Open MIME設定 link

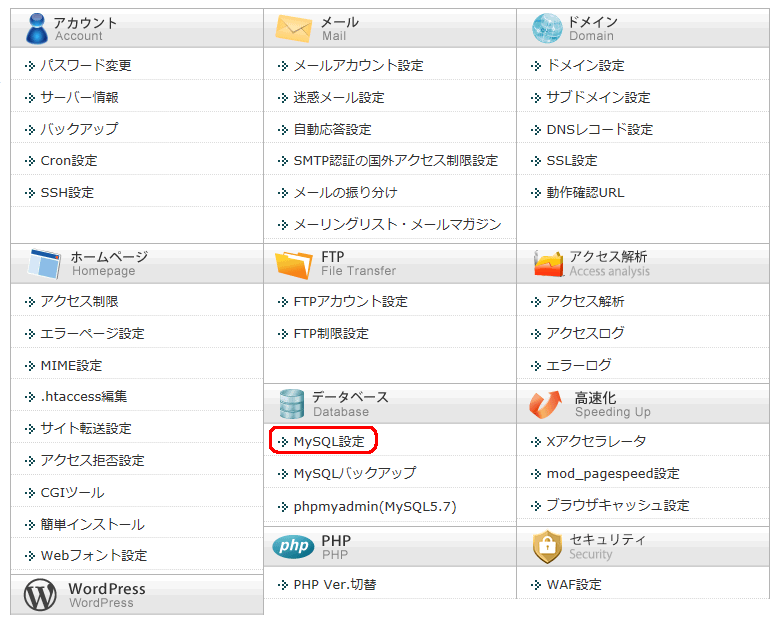71,366
